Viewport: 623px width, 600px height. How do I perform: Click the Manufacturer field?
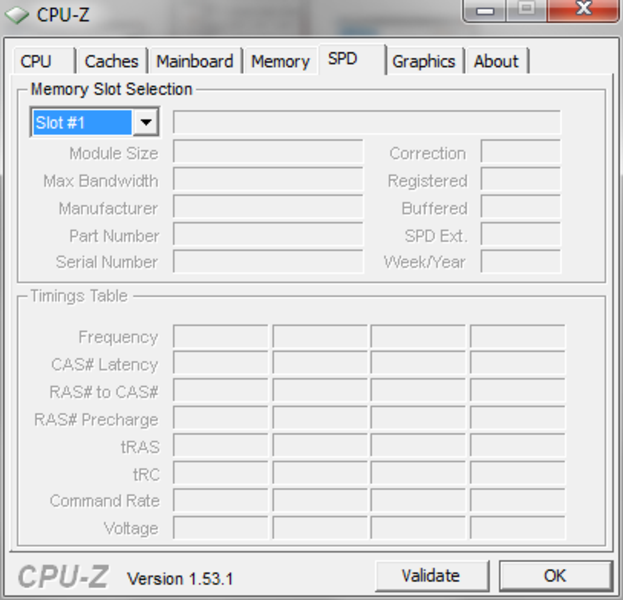pyautogui.click(x=268, y=206)
